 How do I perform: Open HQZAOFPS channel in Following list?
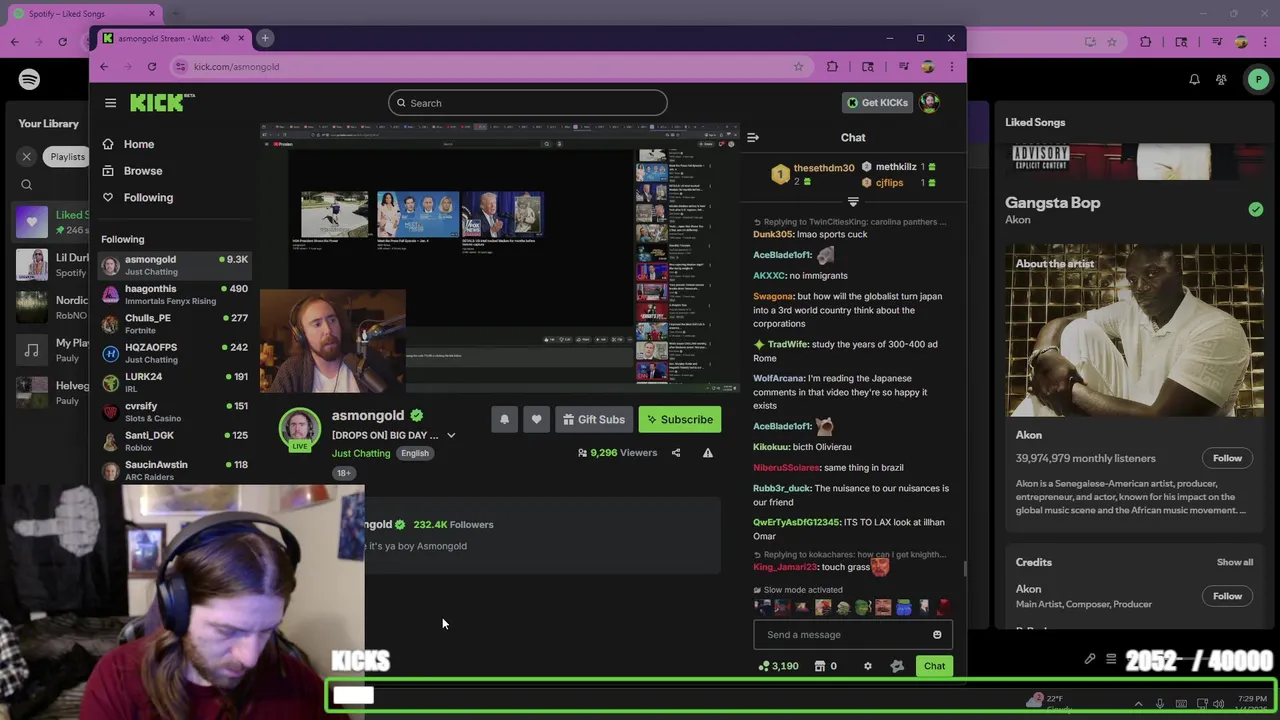click(x=174, y=353)
